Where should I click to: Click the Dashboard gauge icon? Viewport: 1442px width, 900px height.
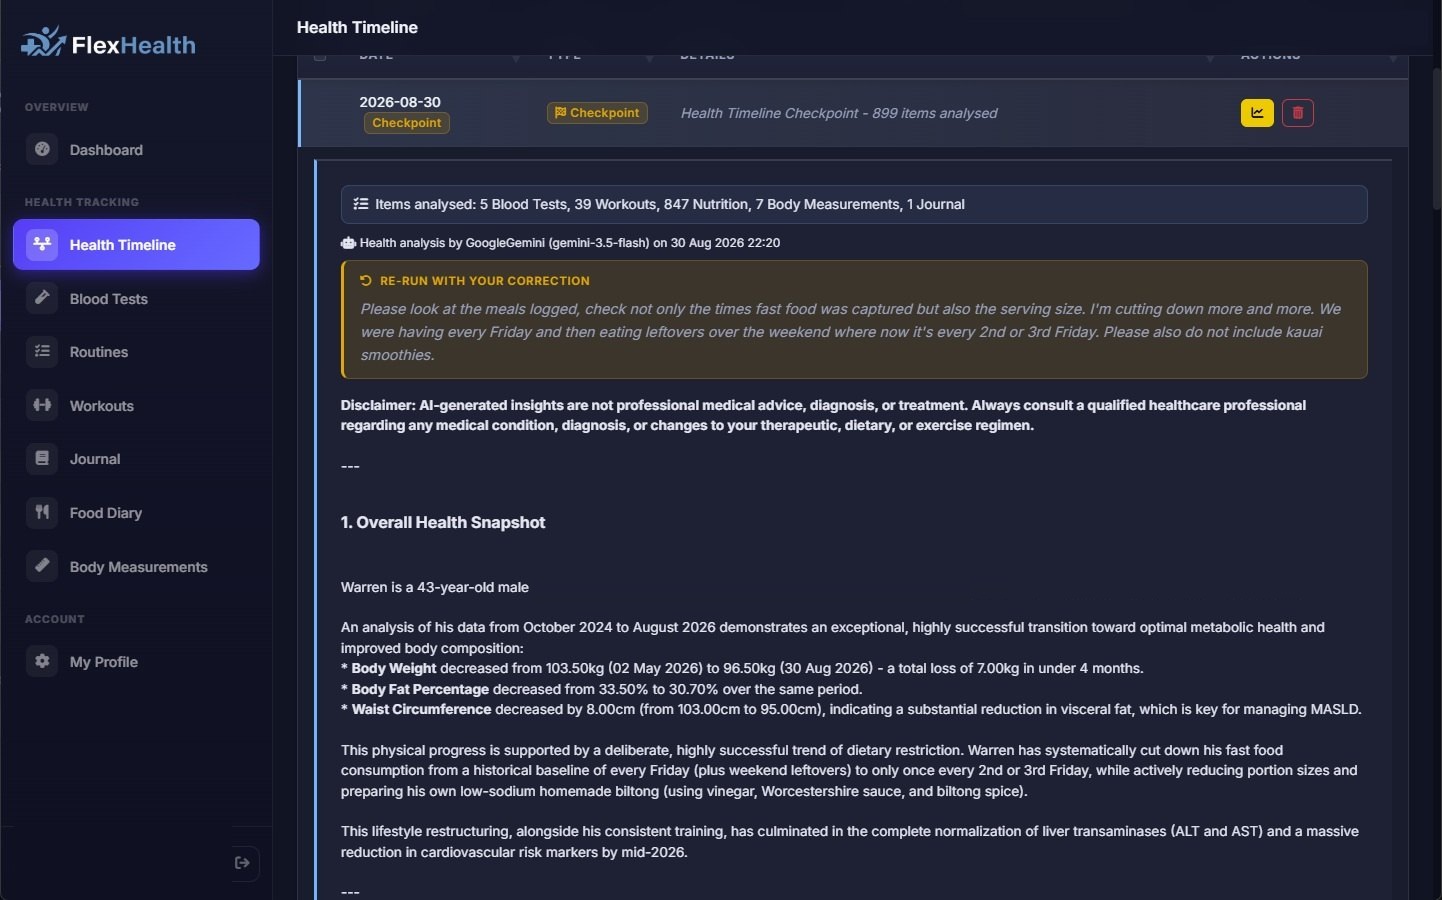(42, 149)
